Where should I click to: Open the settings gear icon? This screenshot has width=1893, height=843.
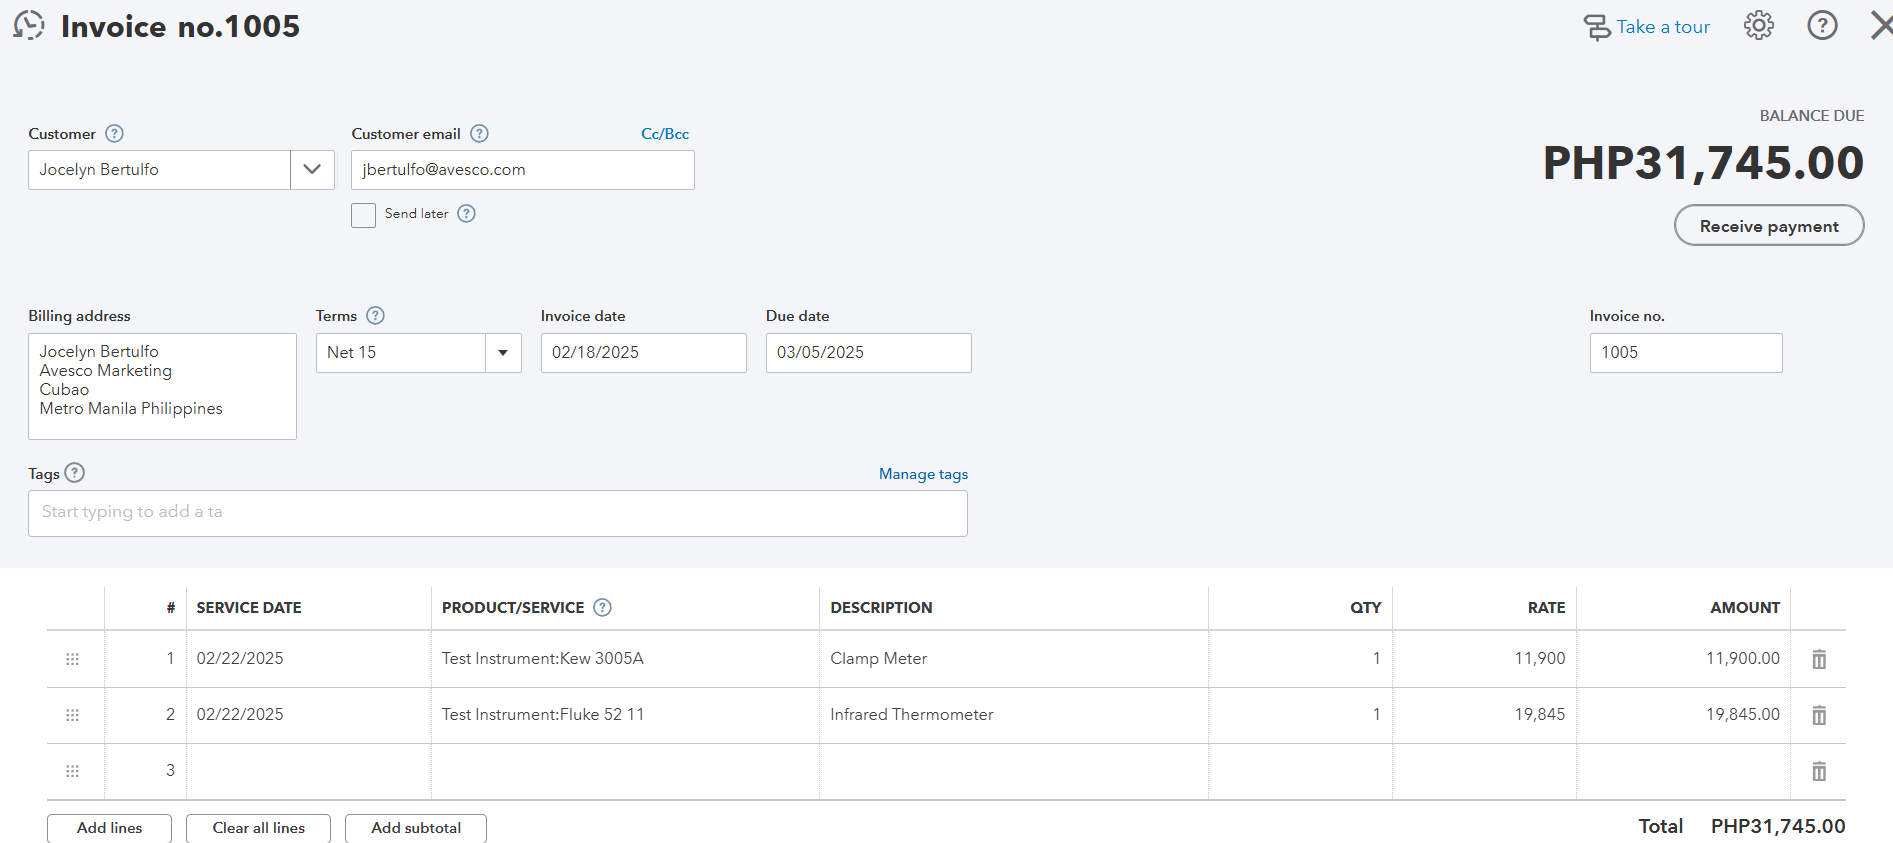pos(1758,26)
